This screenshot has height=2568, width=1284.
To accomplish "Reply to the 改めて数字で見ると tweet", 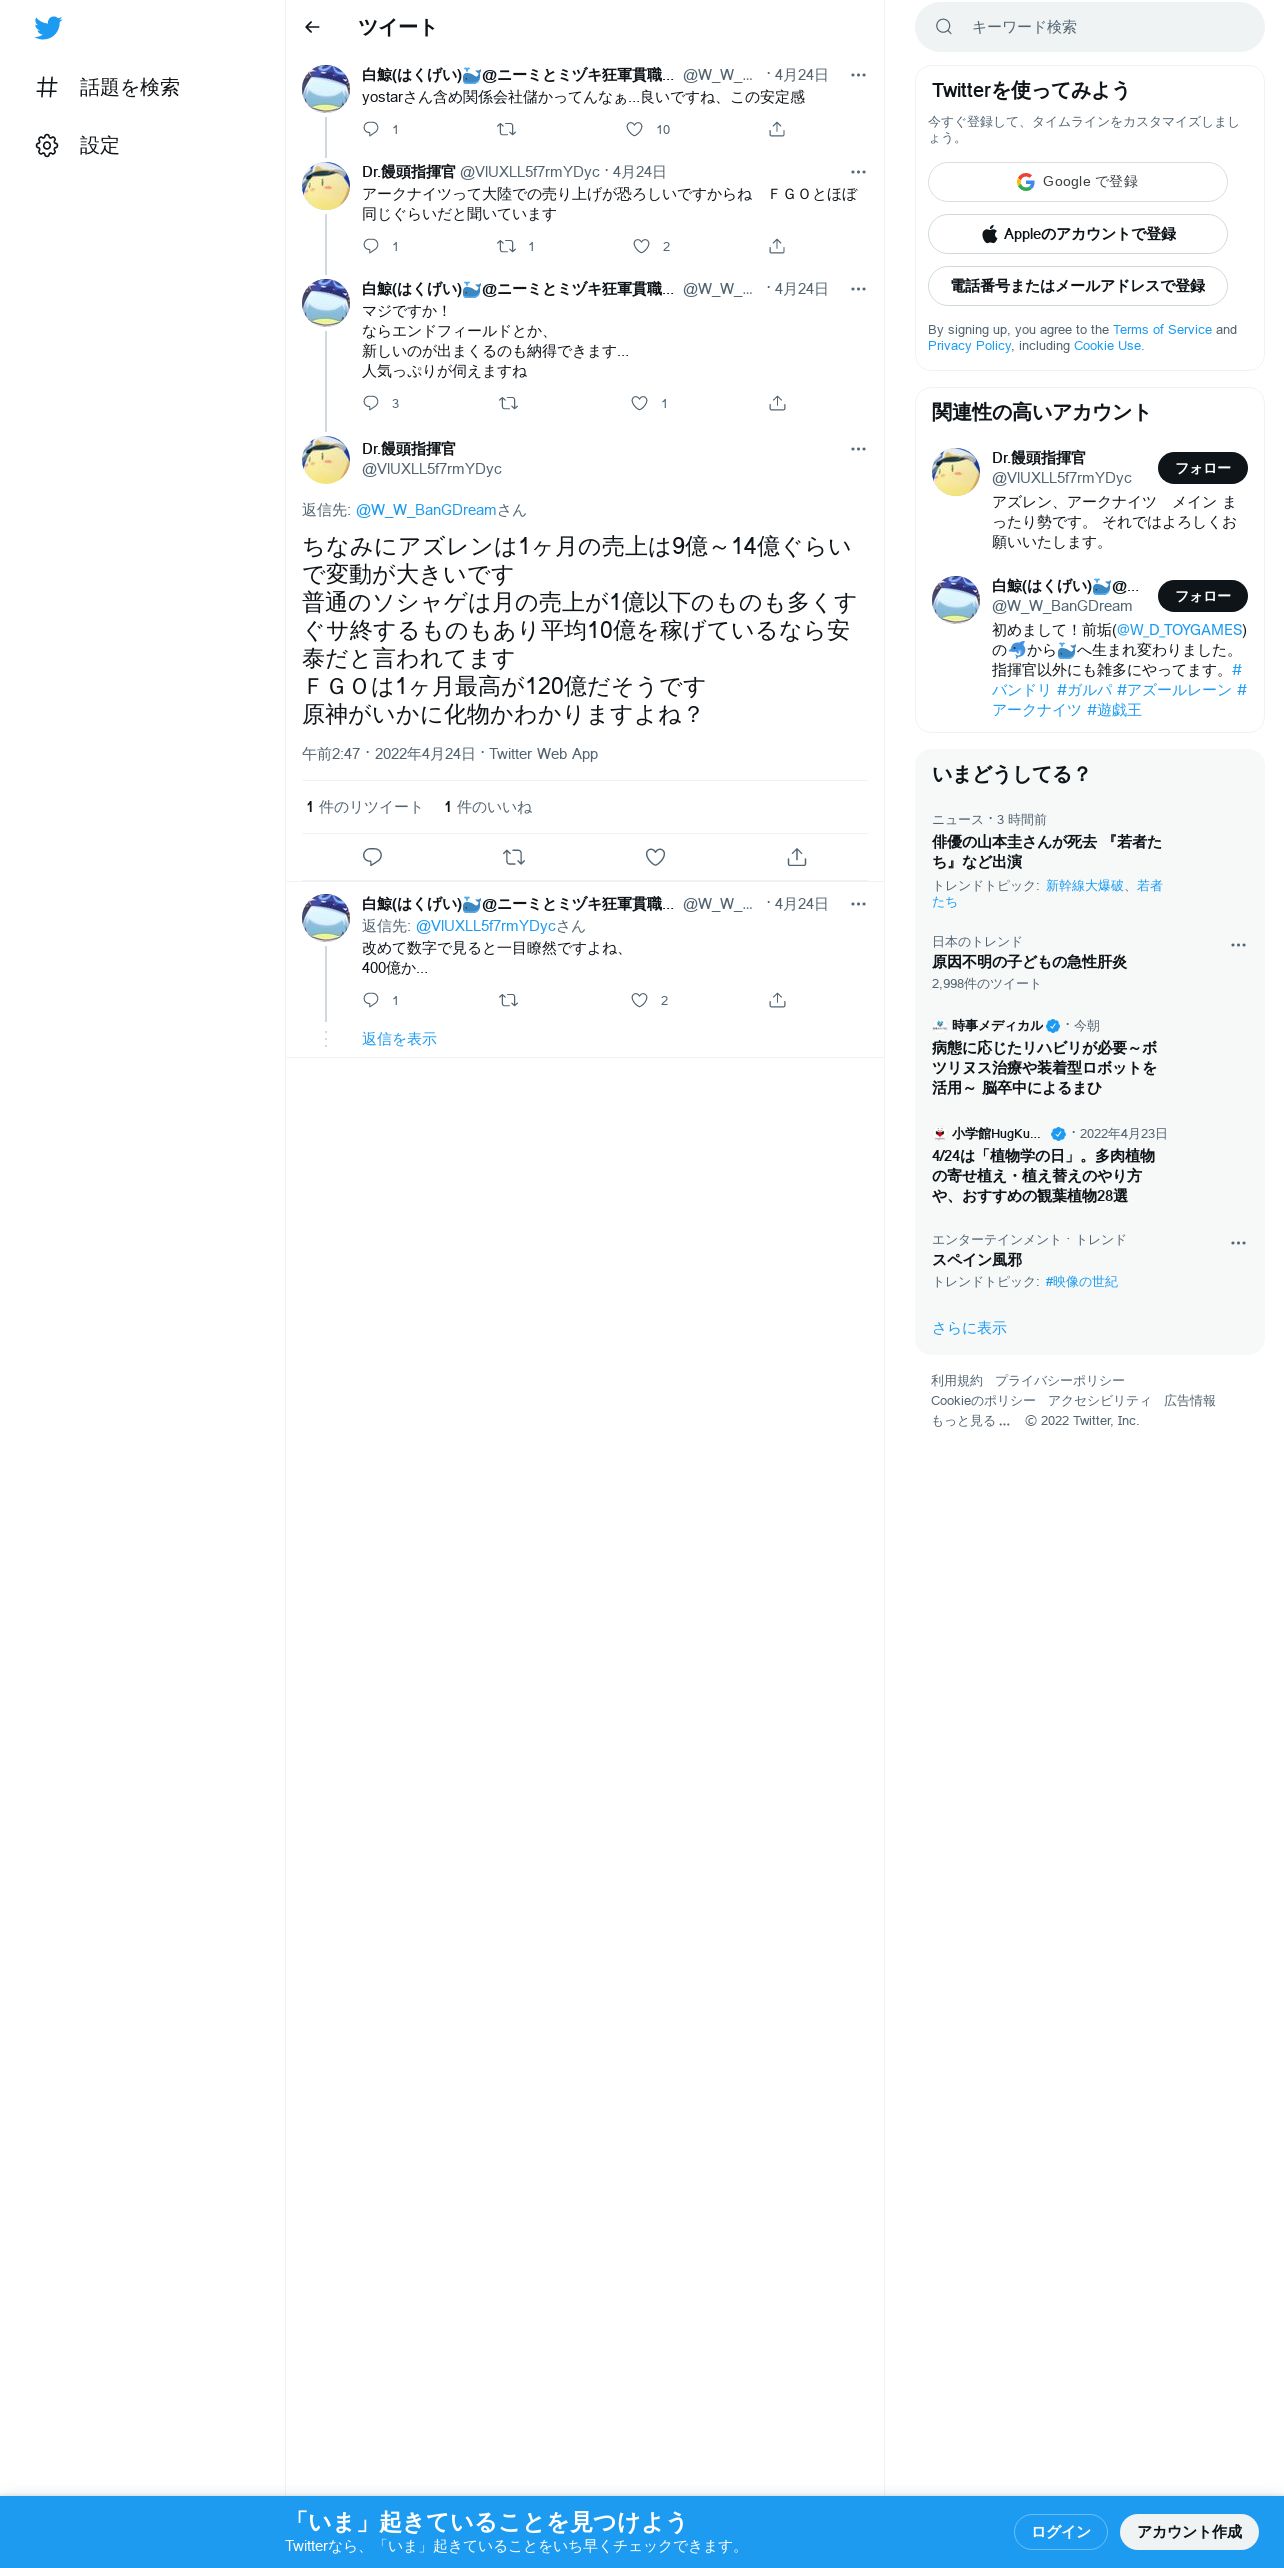I will [371, 1000].
